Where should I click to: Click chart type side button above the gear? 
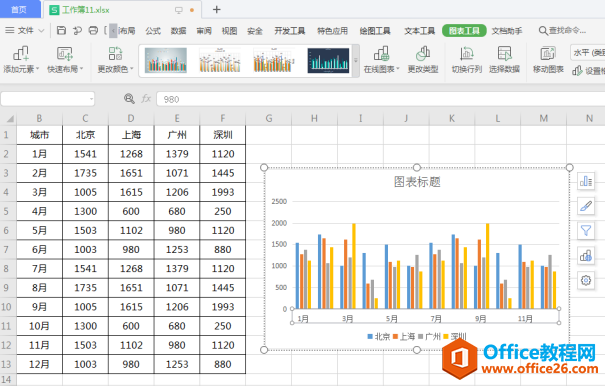[x=586, y=256]
